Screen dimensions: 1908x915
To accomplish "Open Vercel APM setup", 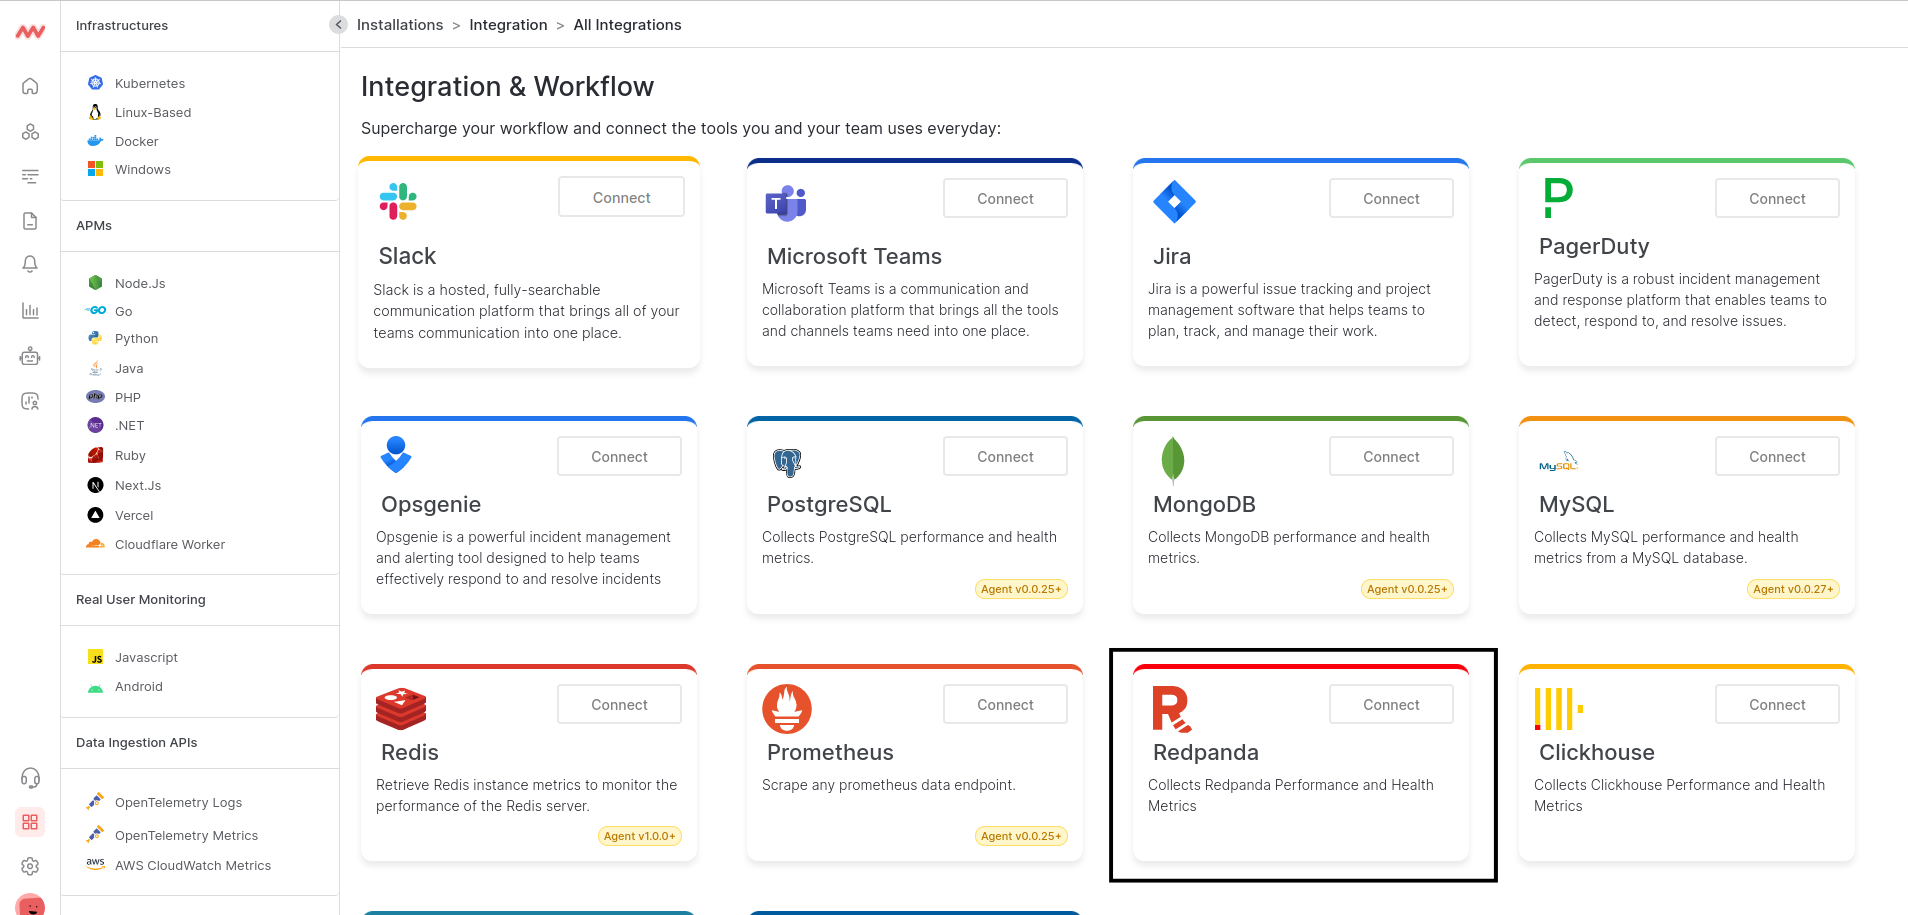I will tap(134, 515).
